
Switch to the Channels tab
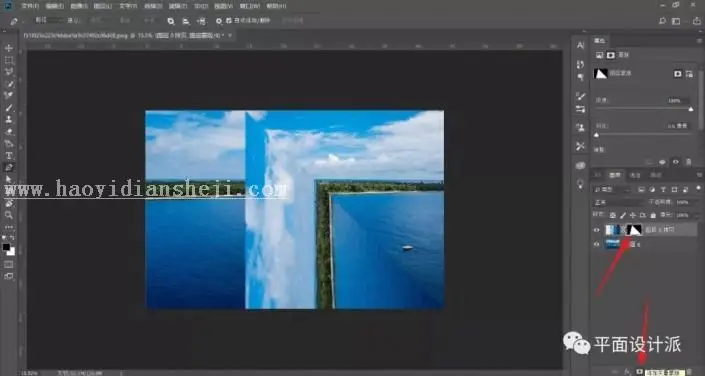click(x=635, y=175)
